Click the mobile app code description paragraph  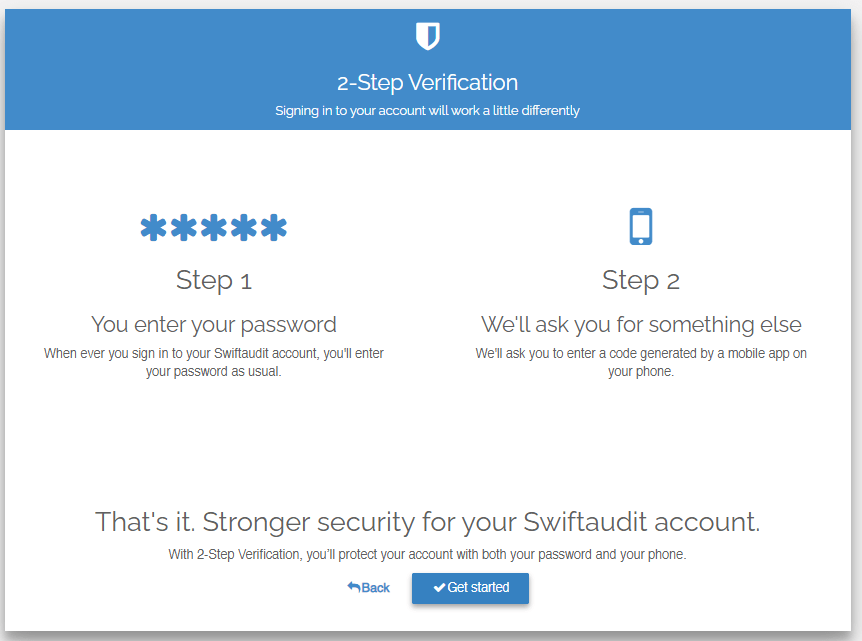coord(641,362)
